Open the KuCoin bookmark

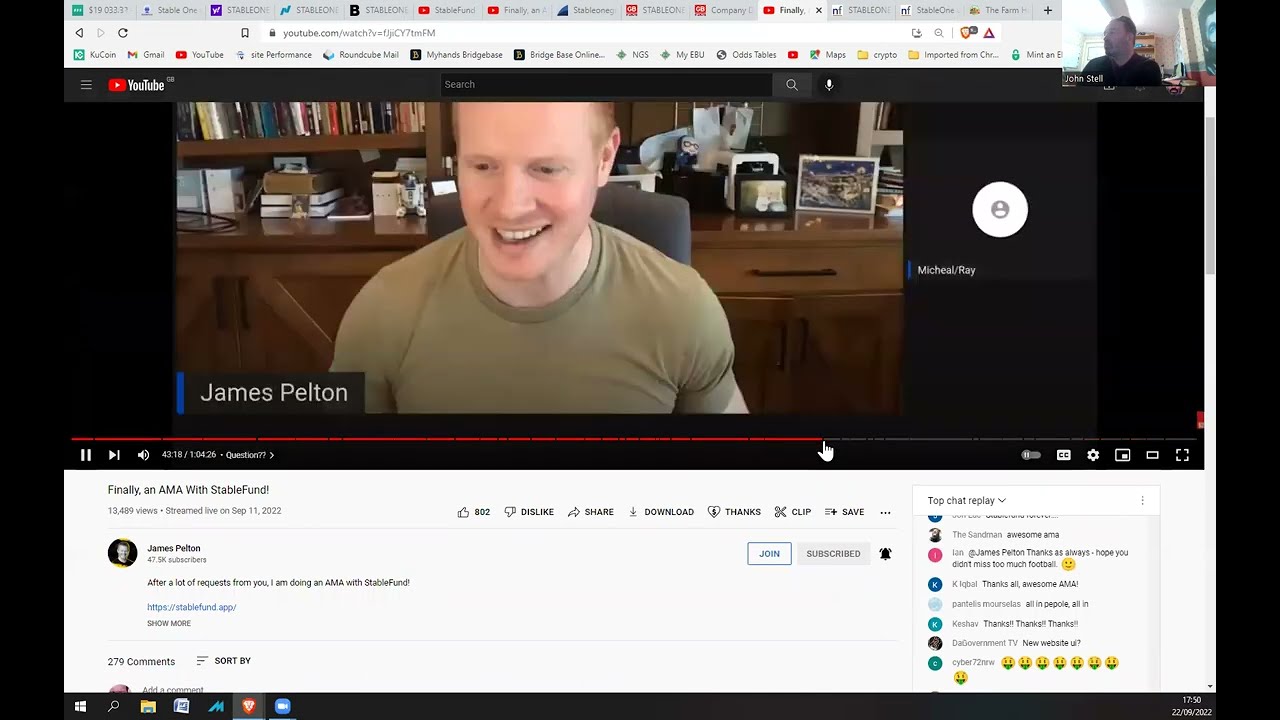(95, 55)
